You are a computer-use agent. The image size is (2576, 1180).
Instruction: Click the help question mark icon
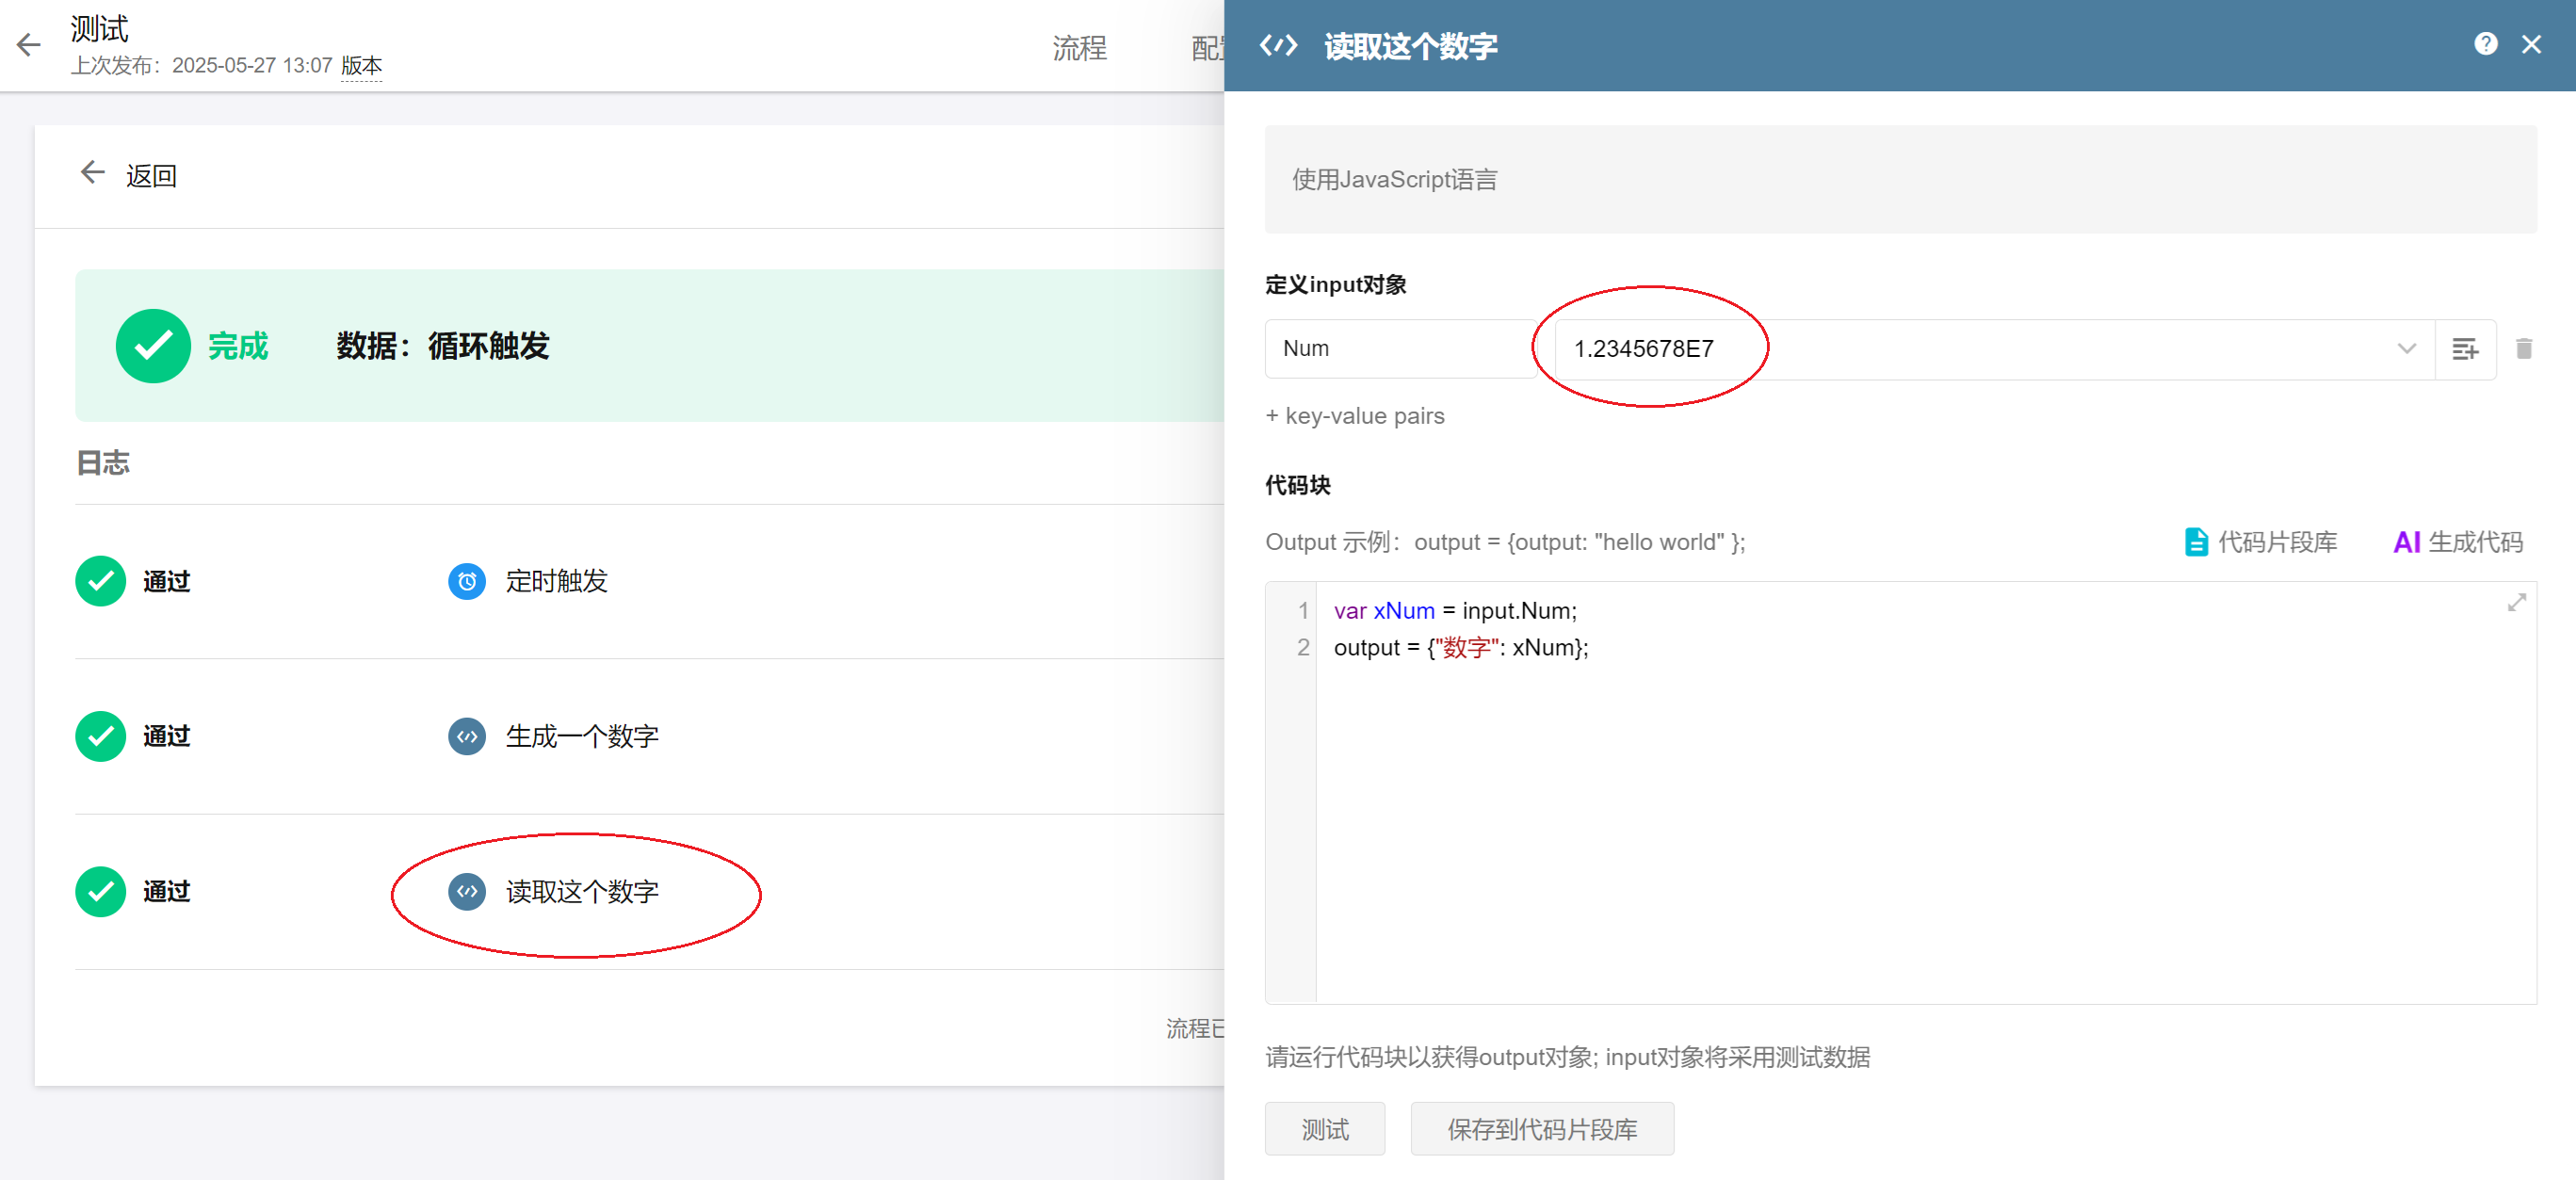tap(2485, 44)
